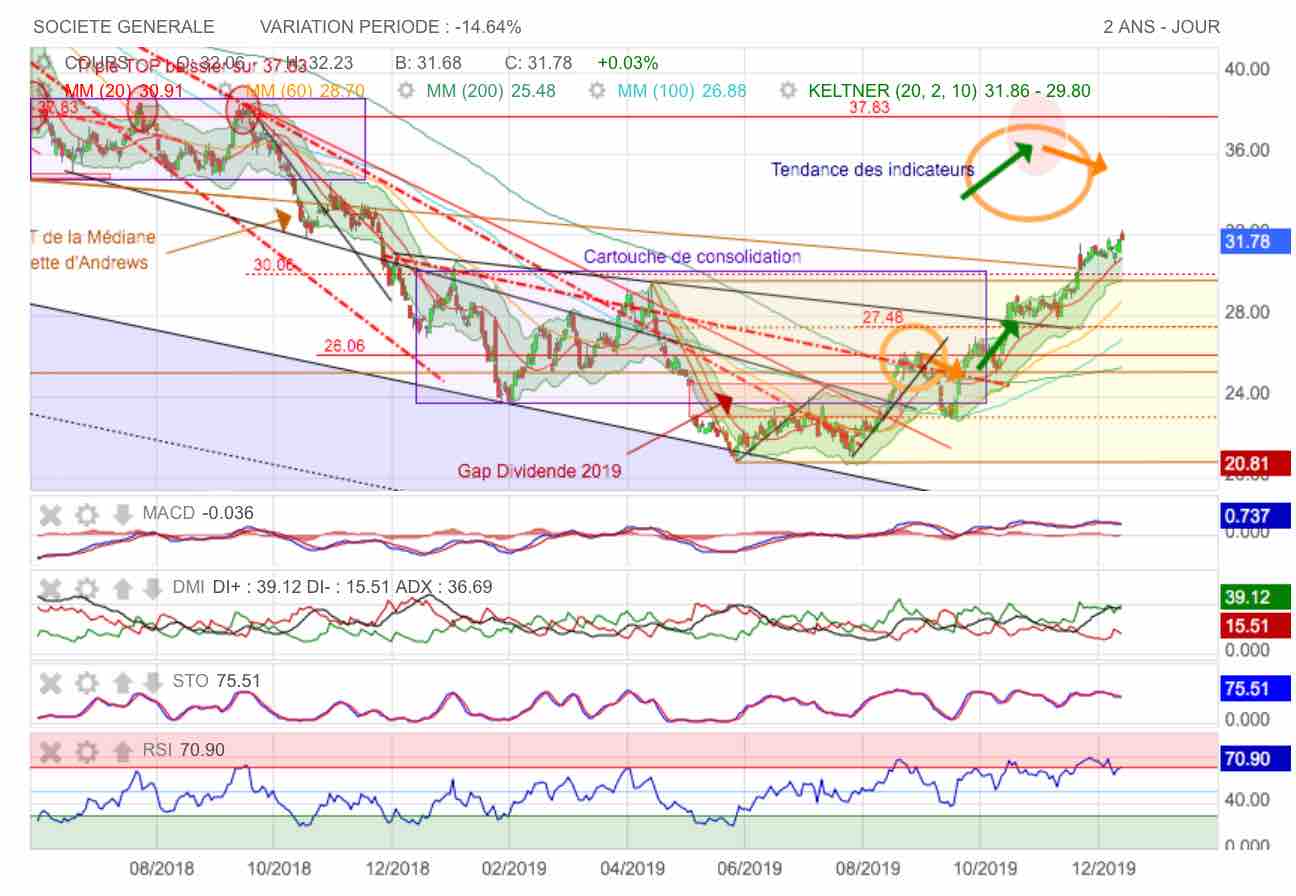Click the Tendance des indicateurs annotation

872,170
